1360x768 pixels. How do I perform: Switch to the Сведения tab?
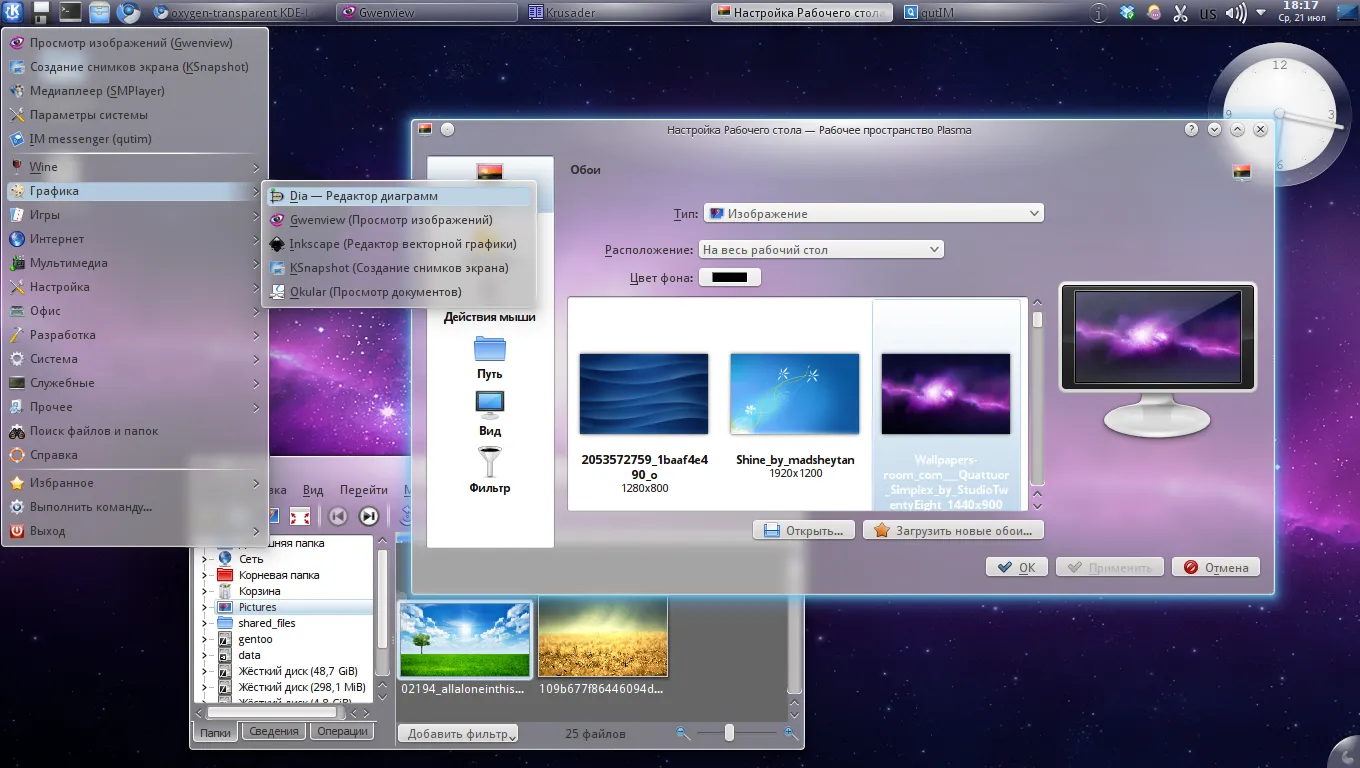point(274,731)
